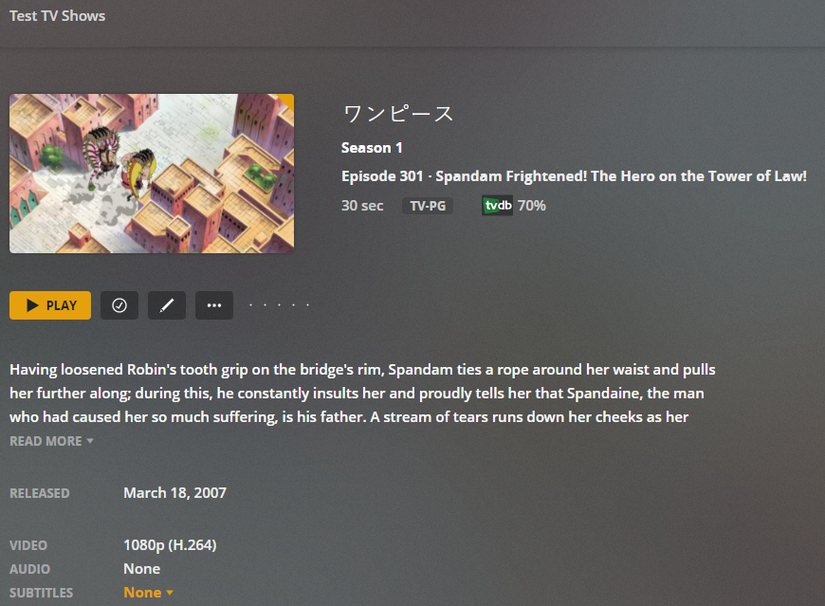Screen dimensions: 825x606
Task: Click the green tvdb rating badge
Action: 497,206
